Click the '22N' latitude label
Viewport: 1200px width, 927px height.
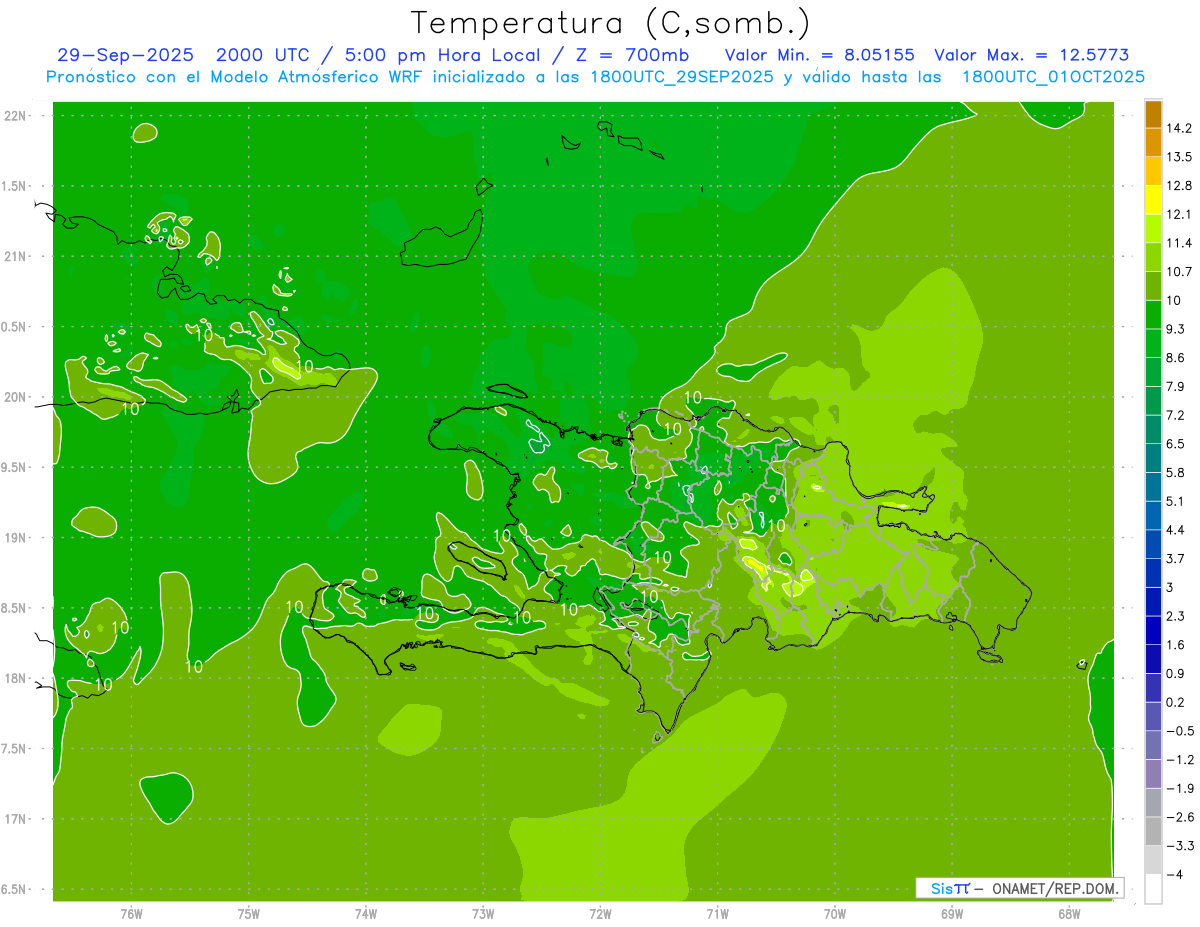15,115
